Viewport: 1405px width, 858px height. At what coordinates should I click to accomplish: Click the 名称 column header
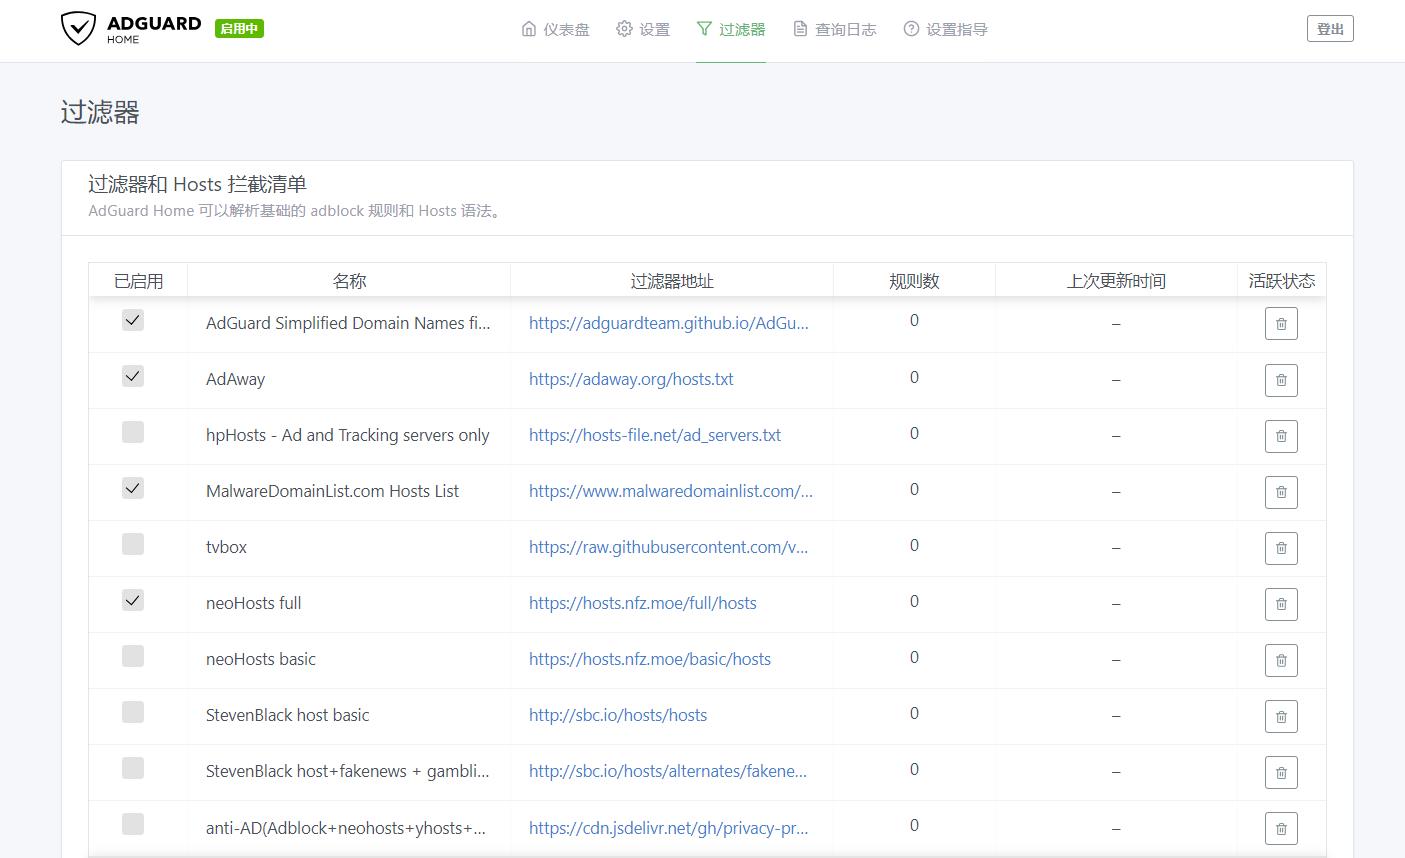tap(349, 281)
